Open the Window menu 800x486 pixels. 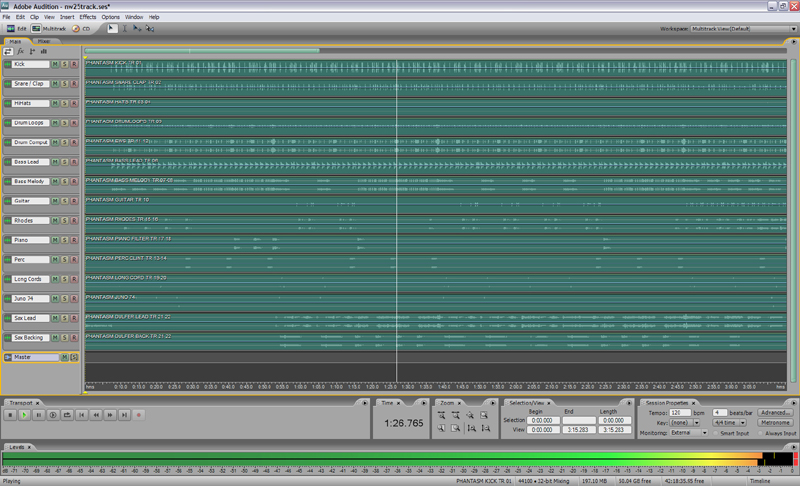coord(134,17)
